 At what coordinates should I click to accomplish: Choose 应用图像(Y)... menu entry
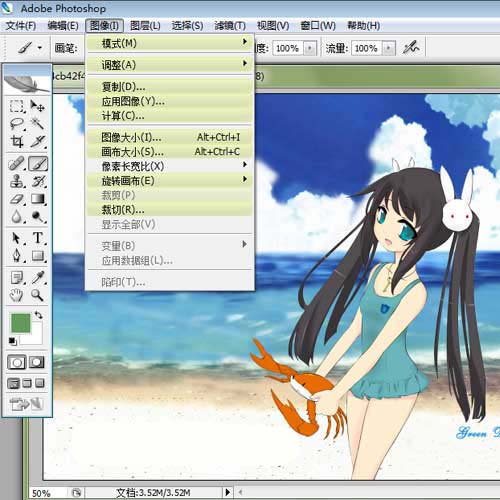pos(169,101)
